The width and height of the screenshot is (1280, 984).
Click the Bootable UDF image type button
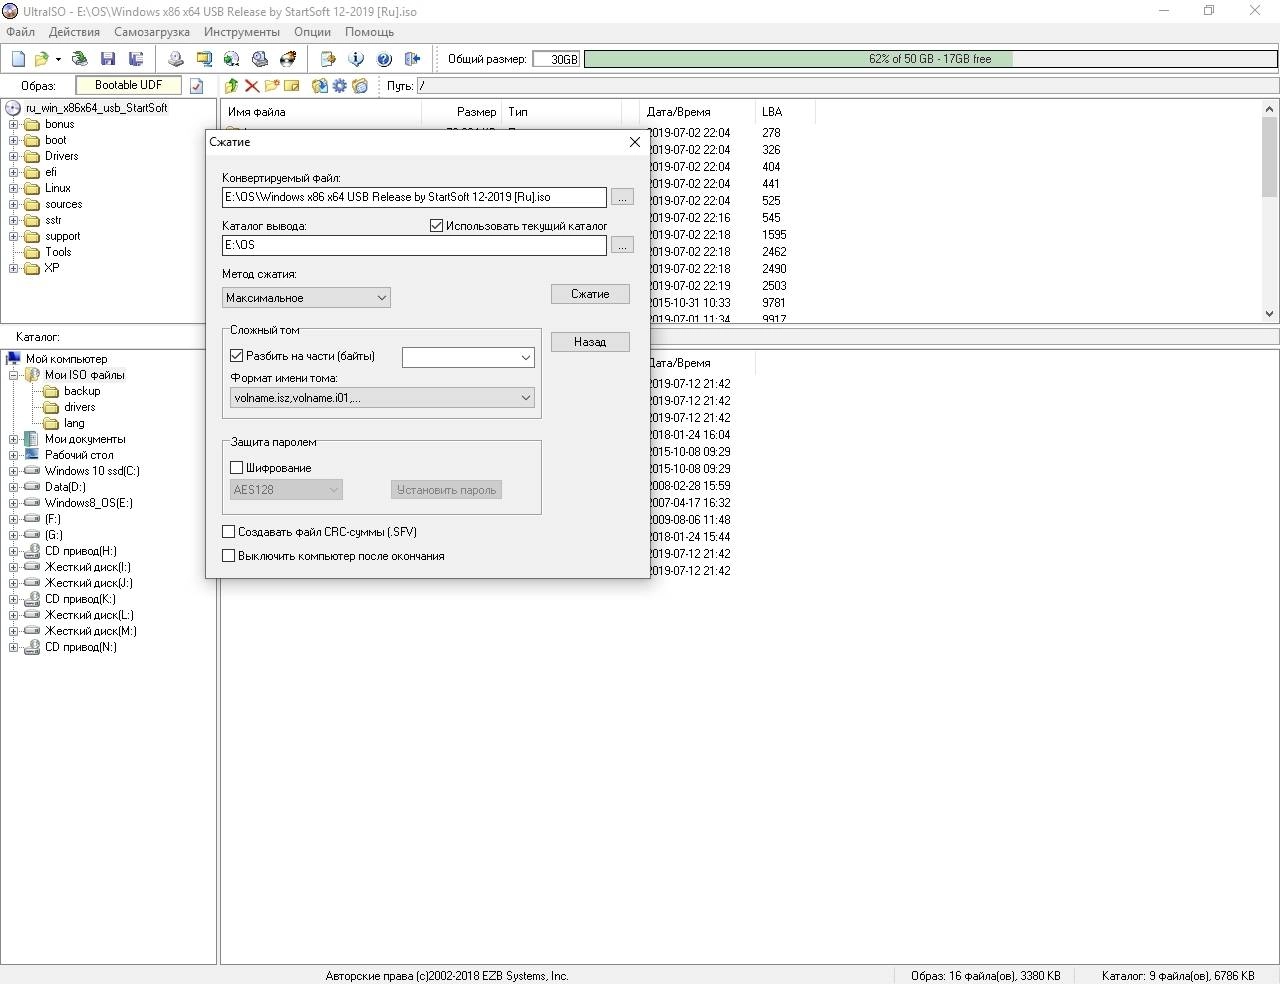point(129,86)
